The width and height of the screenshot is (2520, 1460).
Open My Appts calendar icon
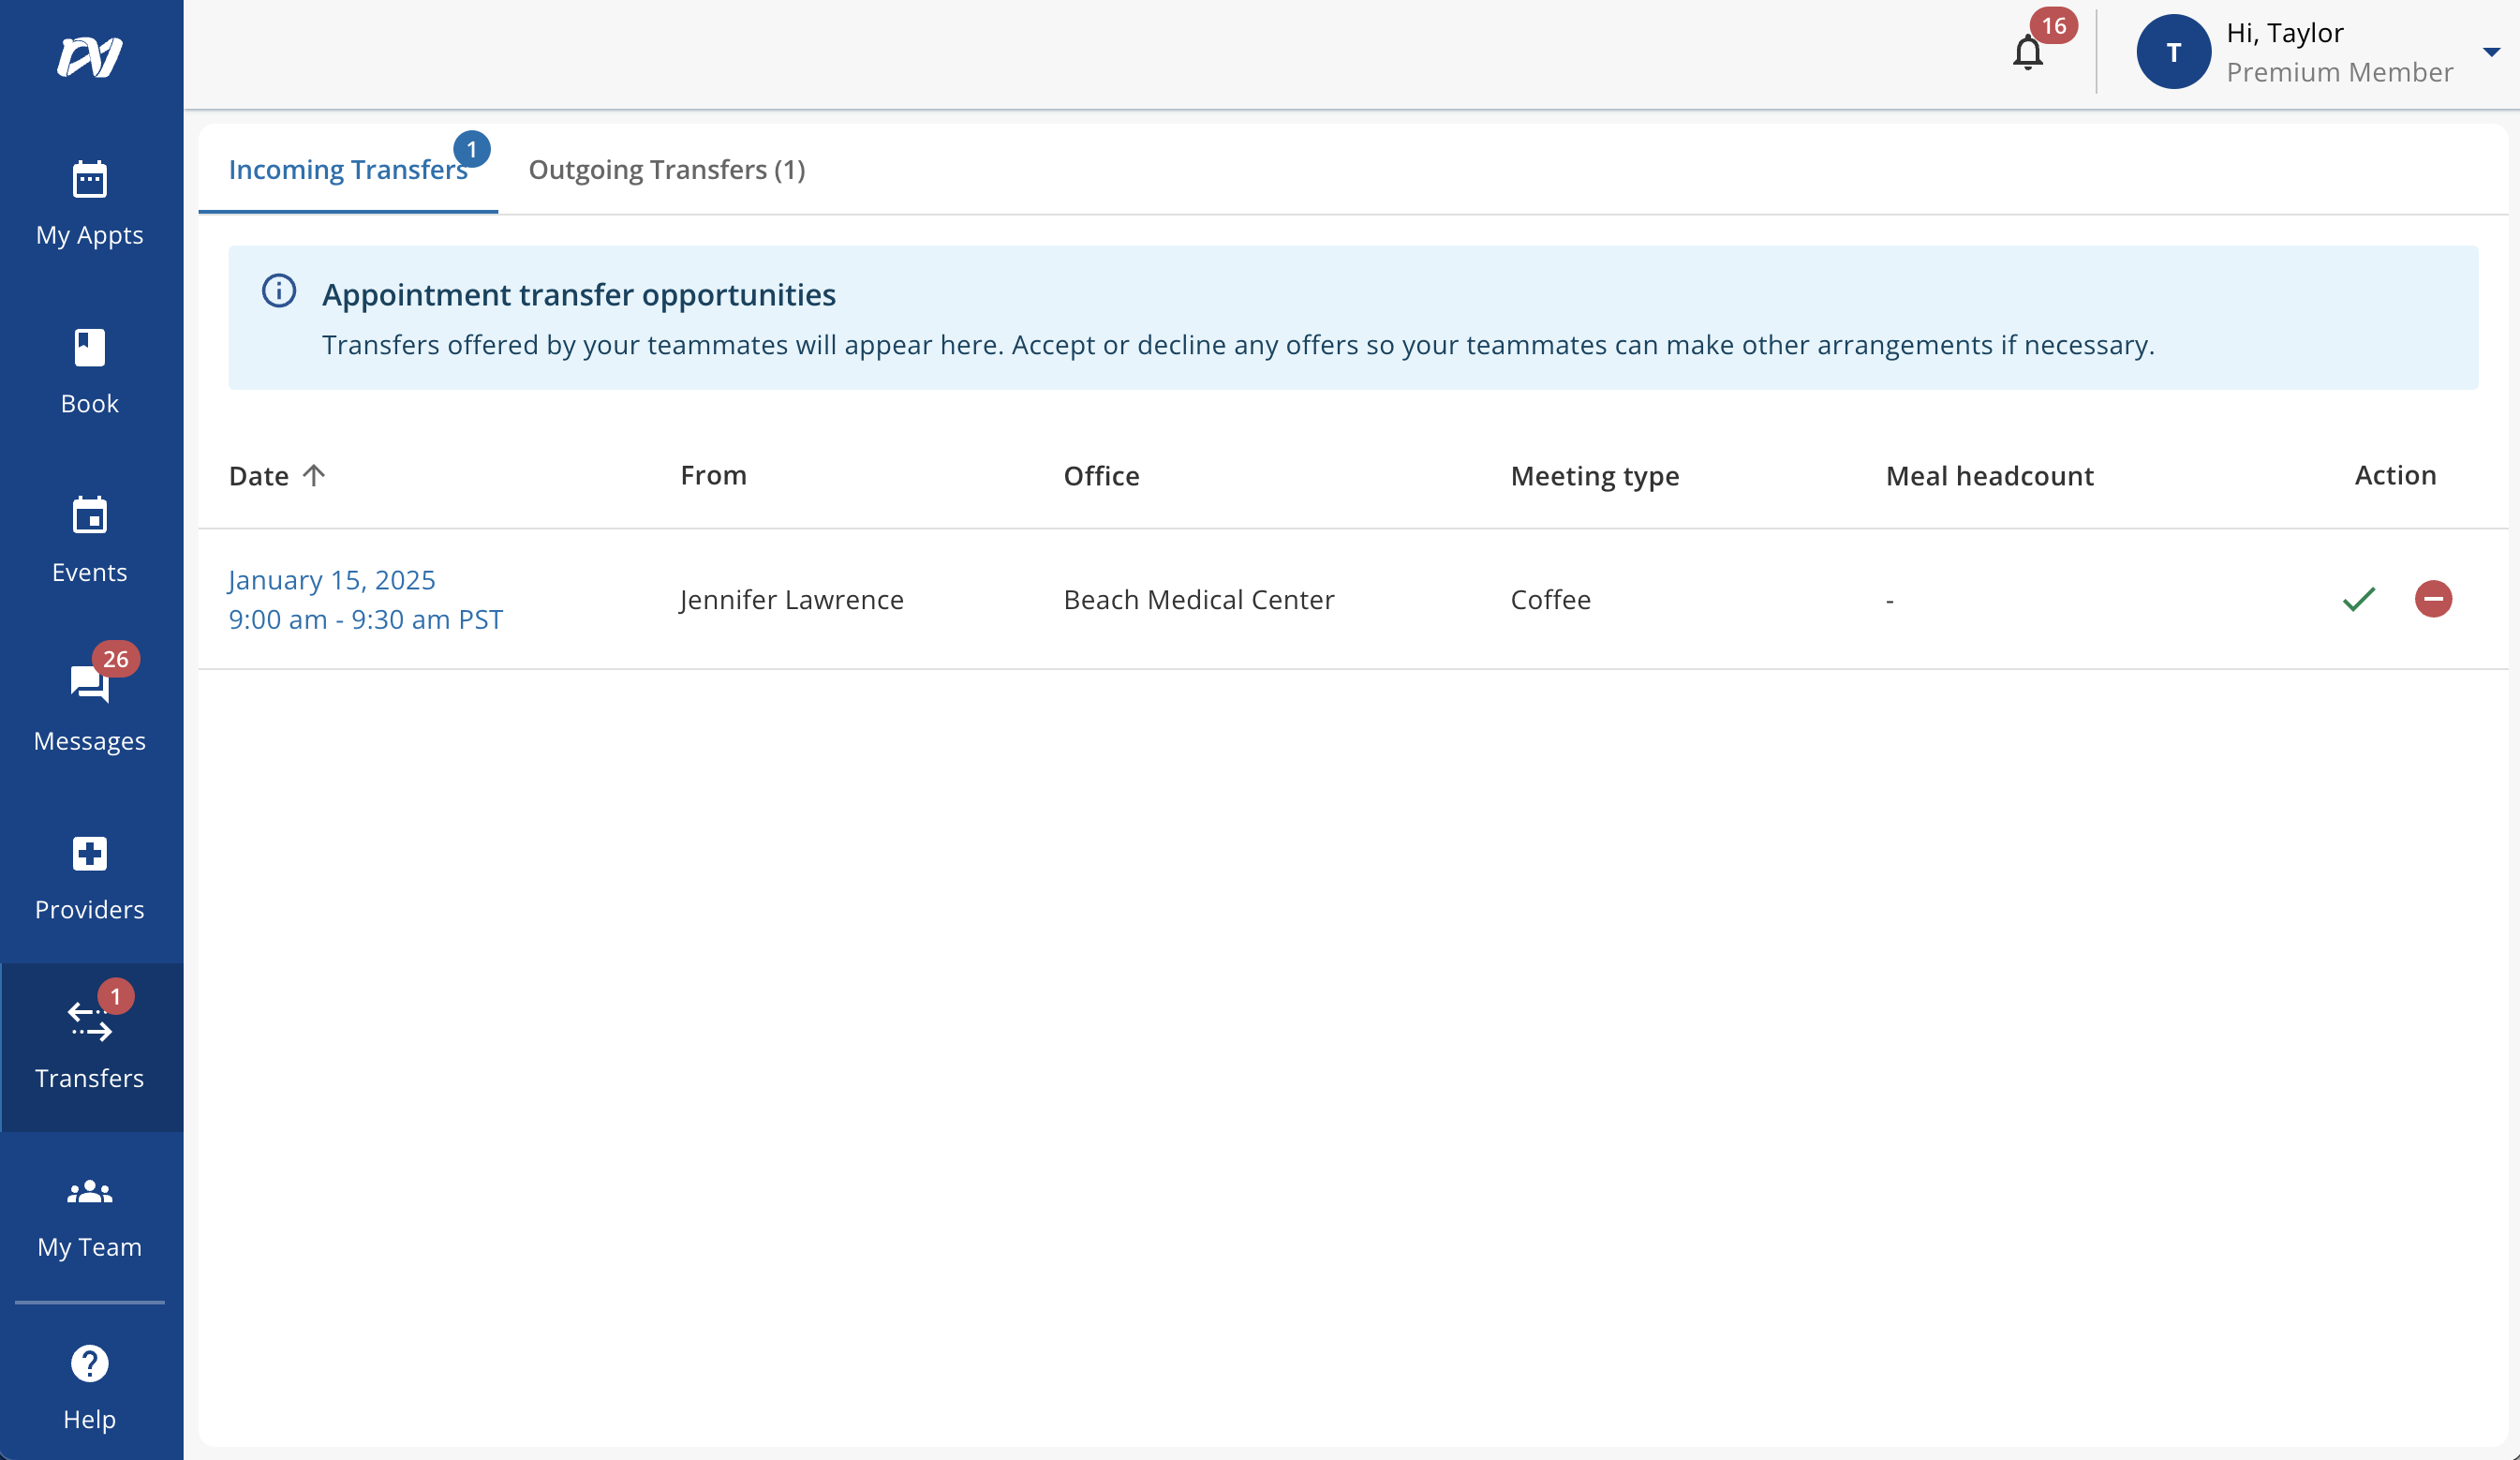coord(89,180)
